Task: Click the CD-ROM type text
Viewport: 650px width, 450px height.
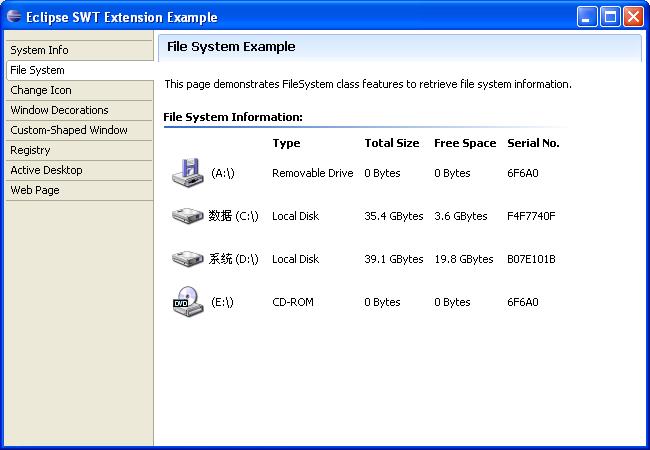Action: (293, 302)
